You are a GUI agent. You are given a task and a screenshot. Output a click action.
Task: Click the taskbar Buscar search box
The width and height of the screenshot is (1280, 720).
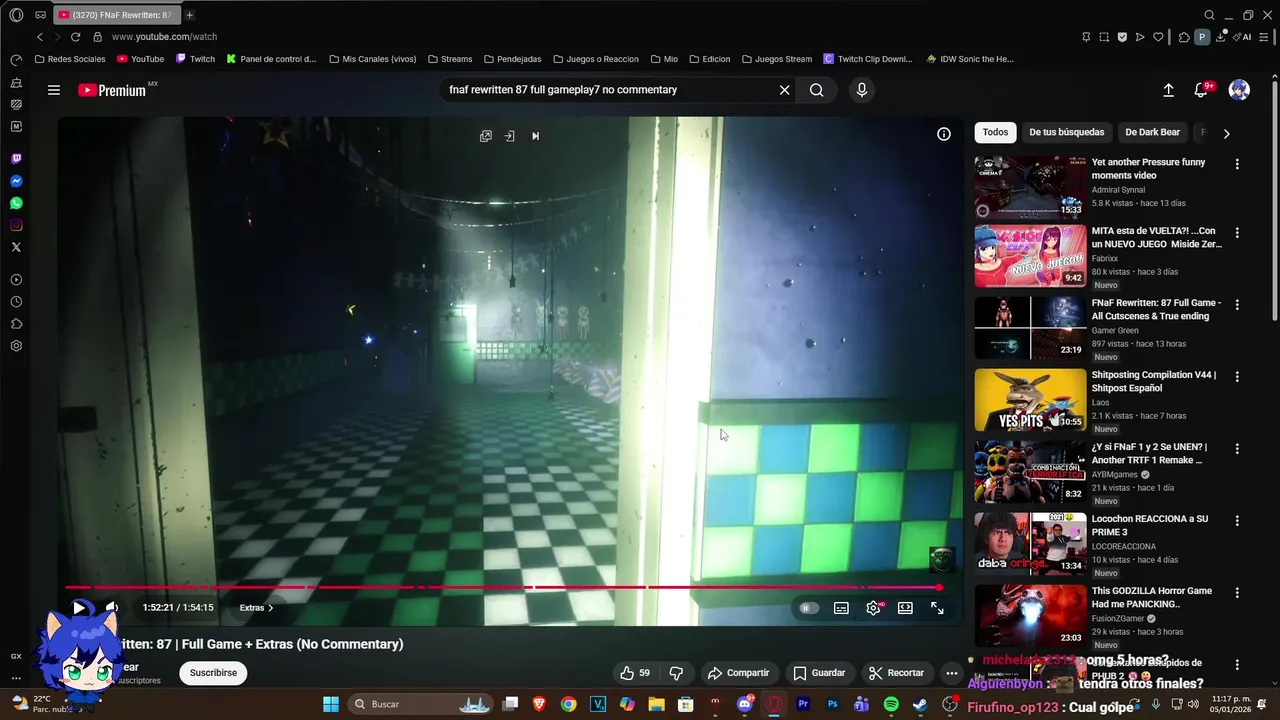tap(421, 704)
